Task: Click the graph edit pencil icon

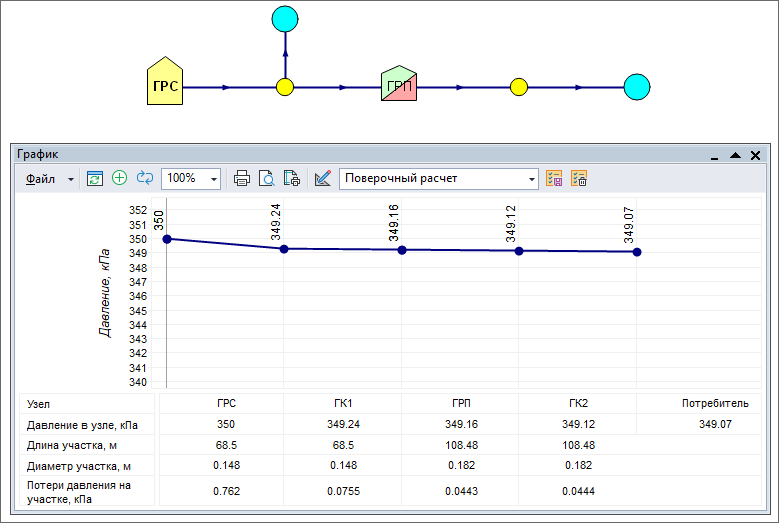Action: [x=322, y=178]
